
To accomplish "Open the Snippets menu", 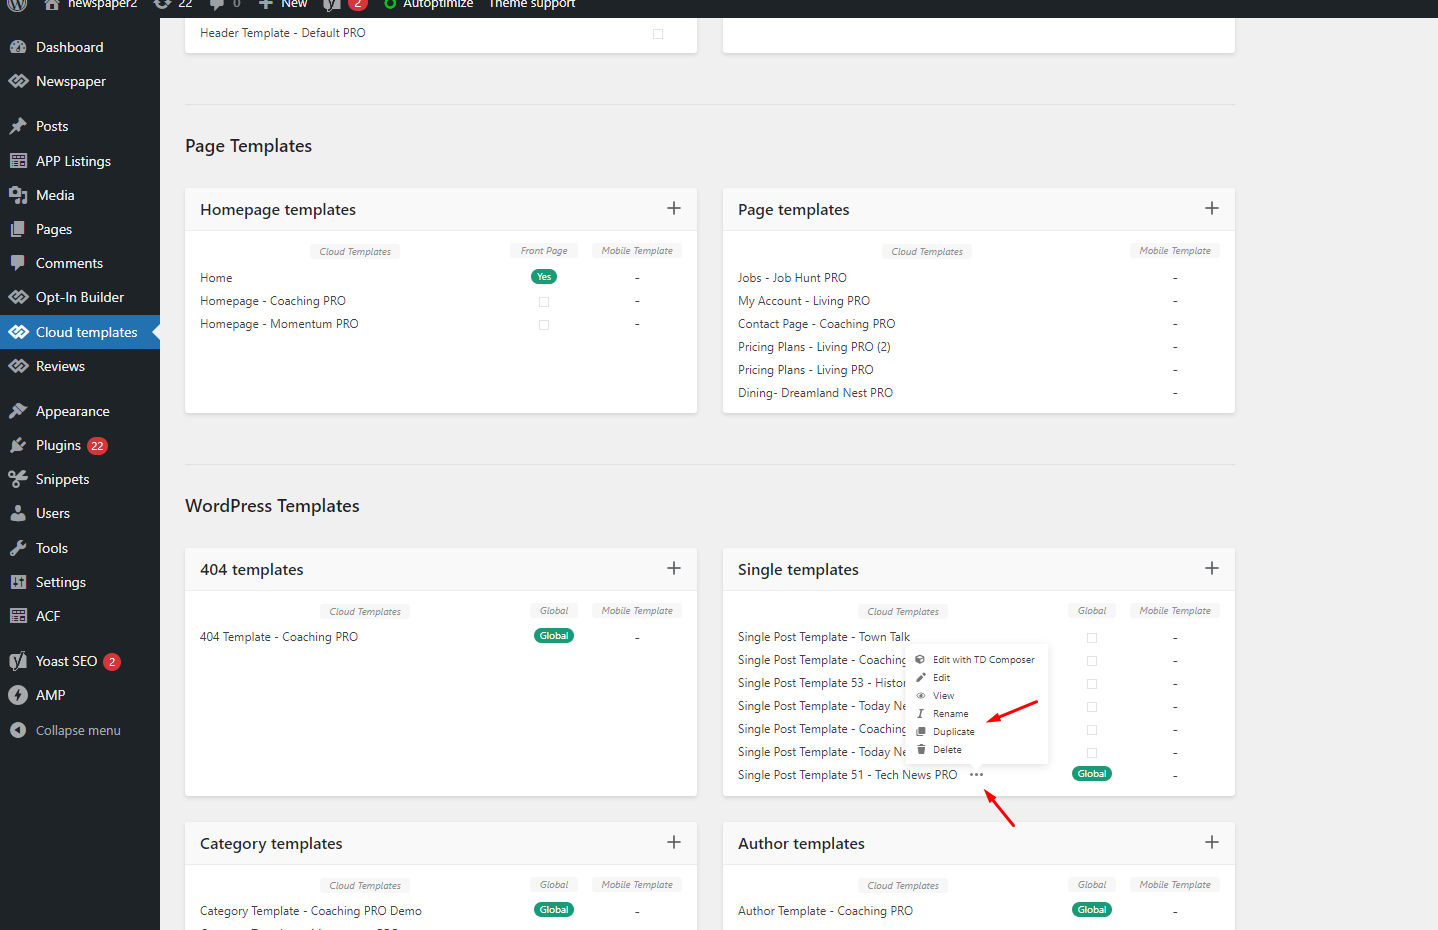I will coord(62,479).
